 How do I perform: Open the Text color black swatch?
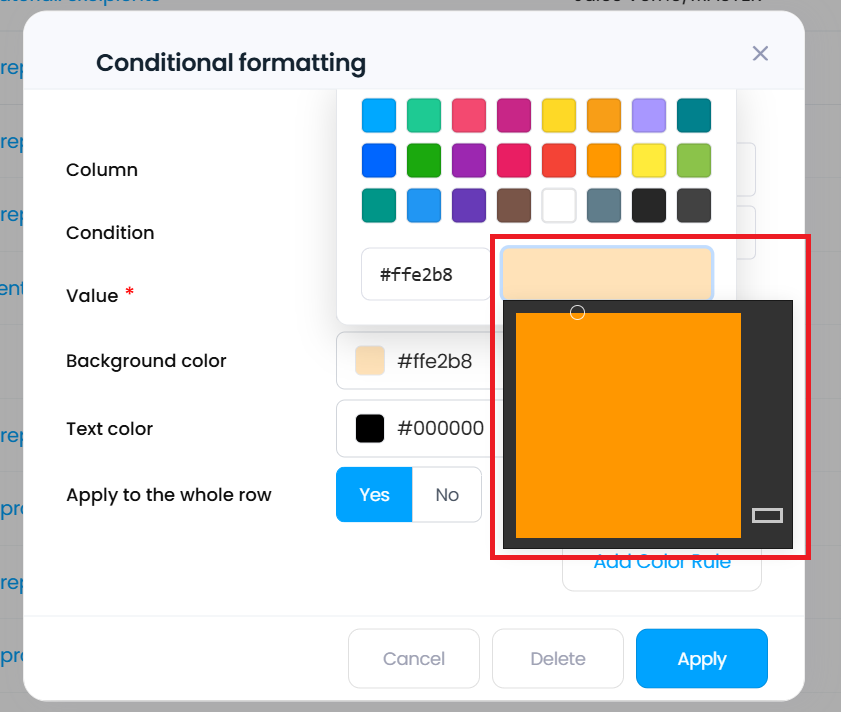click(370, 429)
